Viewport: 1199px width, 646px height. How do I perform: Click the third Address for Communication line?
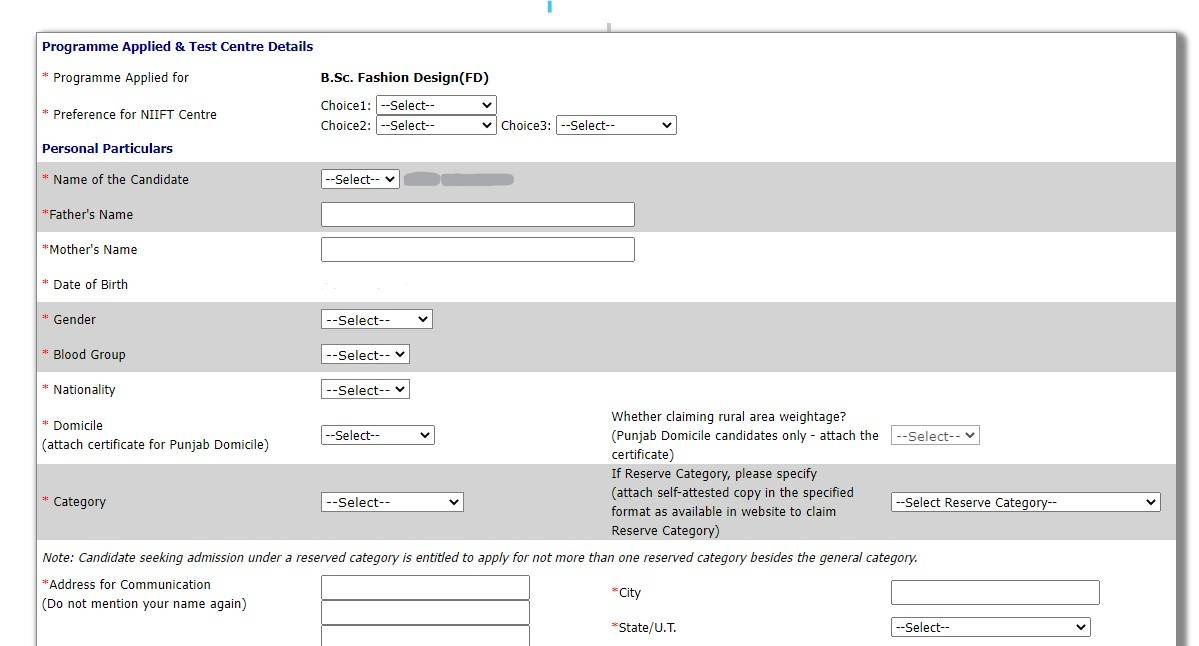(x=424, y=637)
